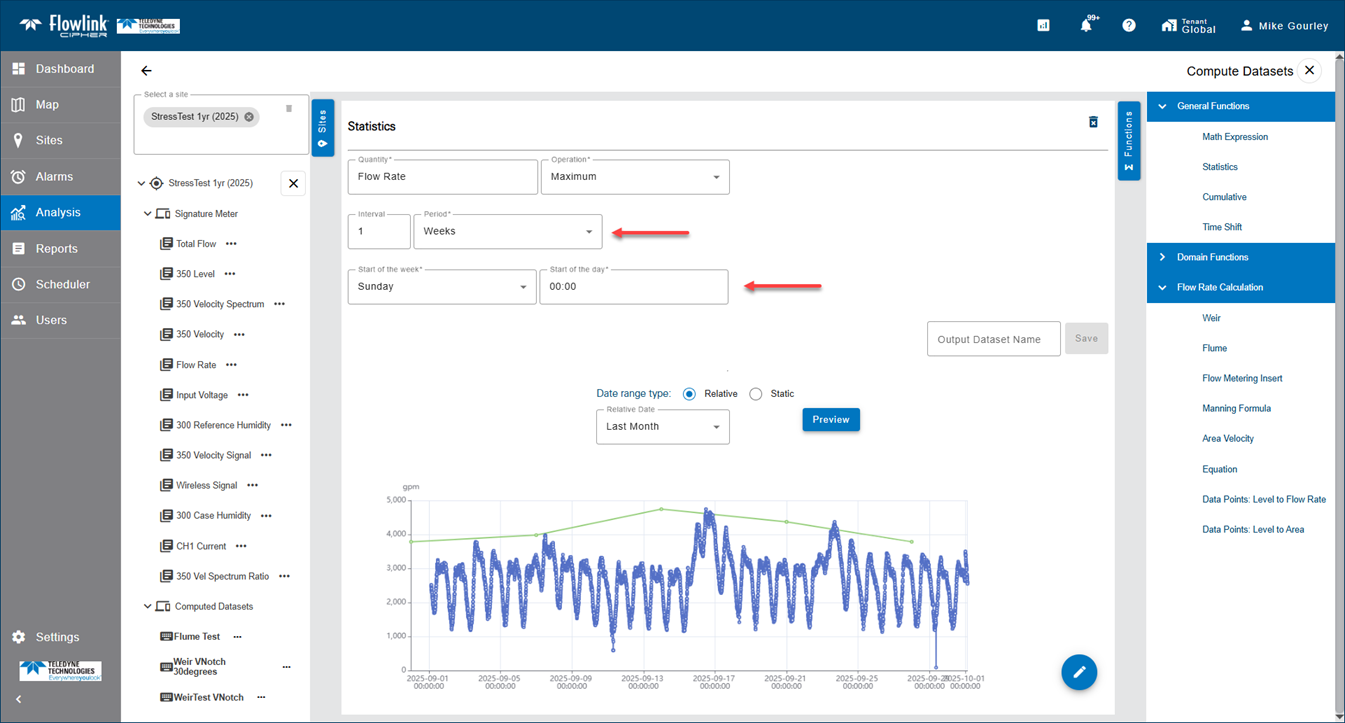Collapse the sidebar with bottom-left chevron

coord(18,699)
